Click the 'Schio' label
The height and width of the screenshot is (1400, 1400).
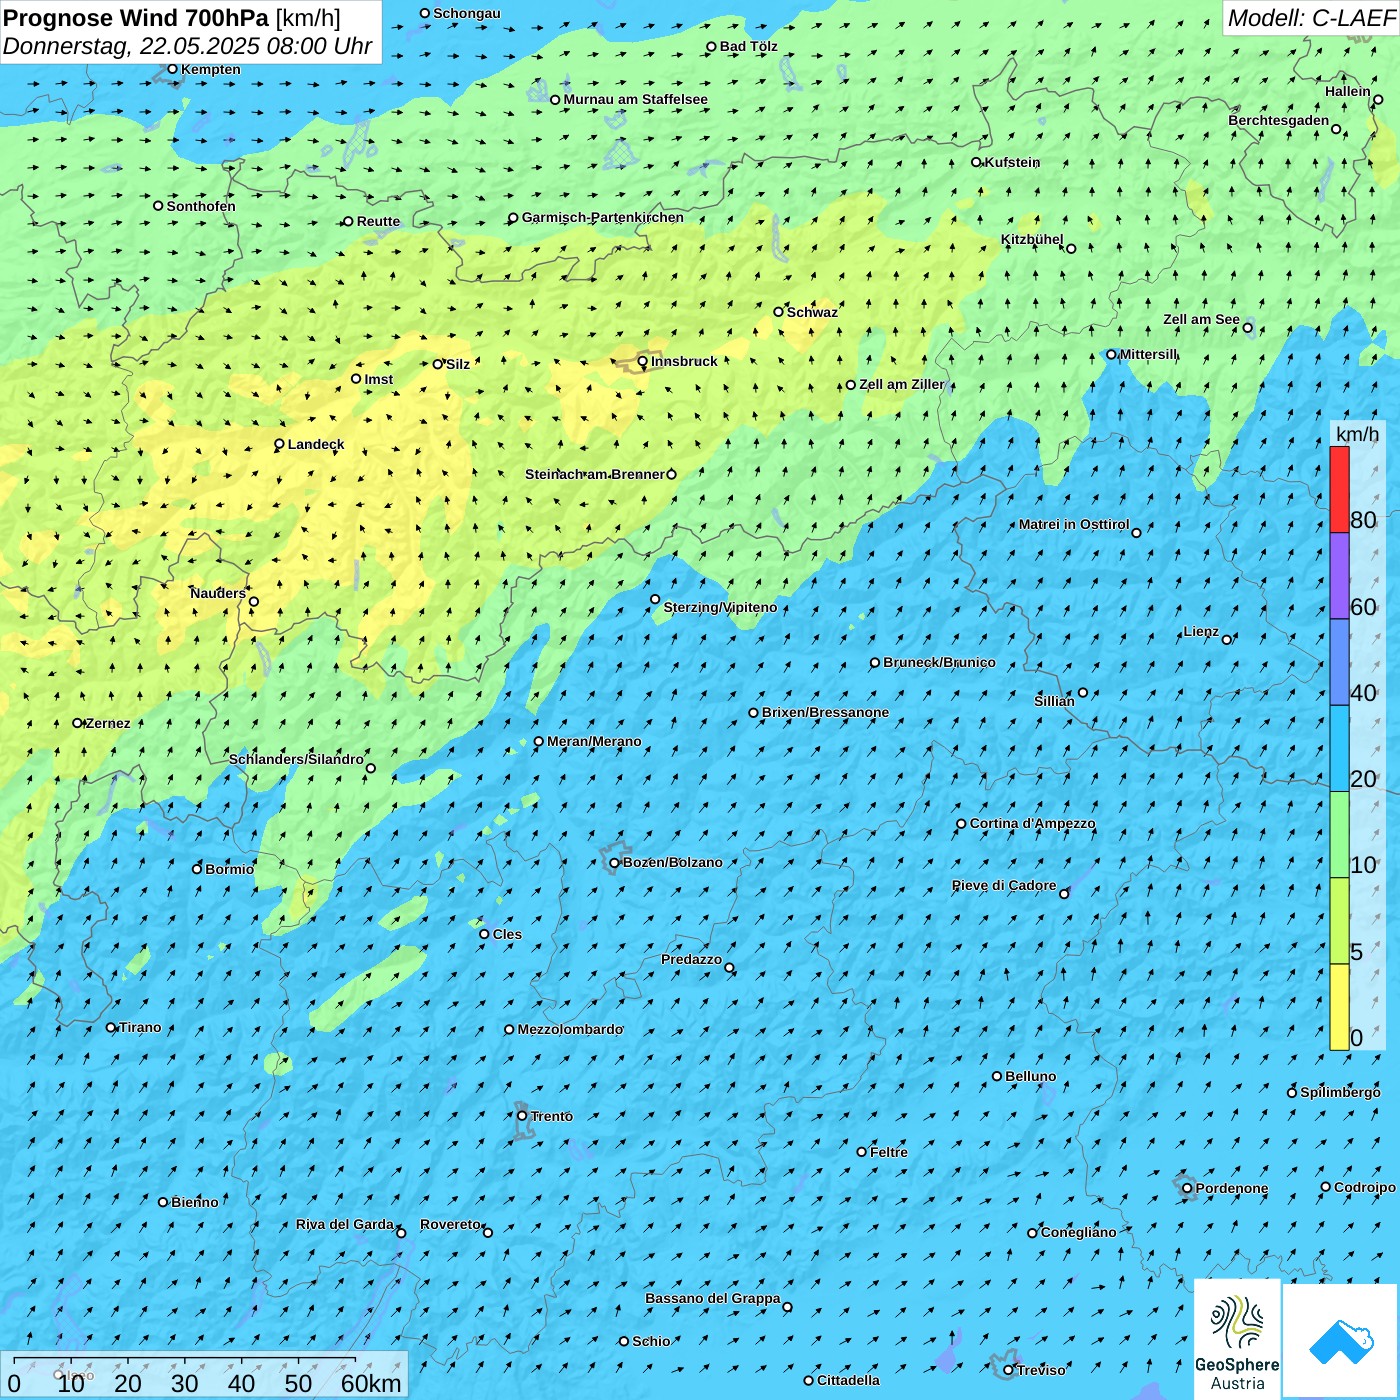coord(651,1341)
